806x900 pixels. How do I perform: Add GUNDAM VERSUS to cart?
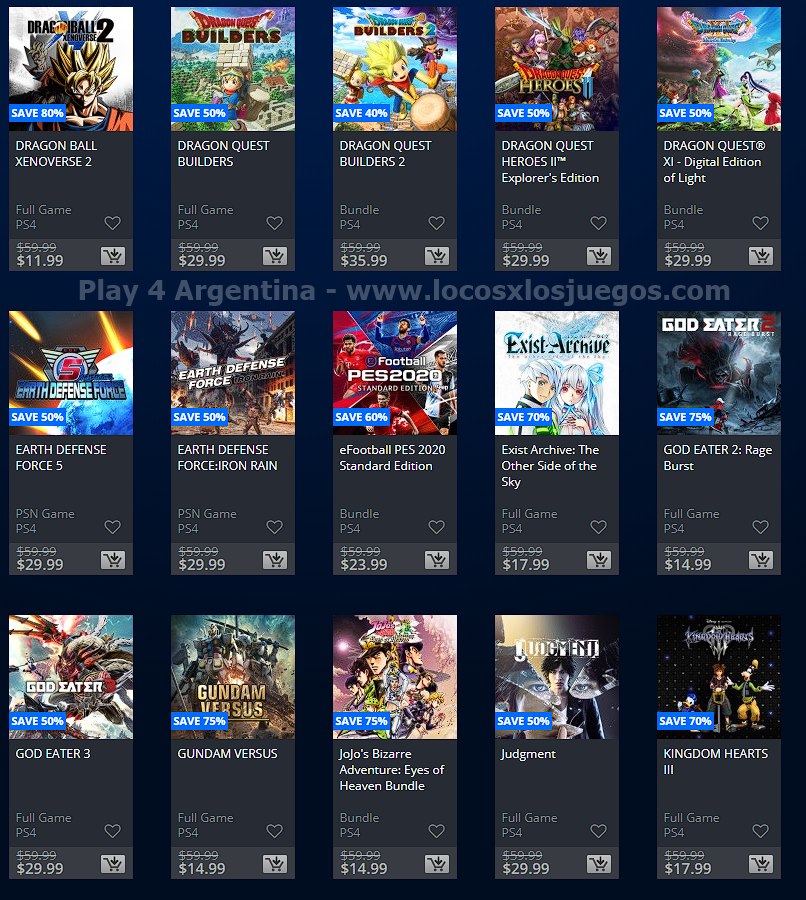pos(274,864)
